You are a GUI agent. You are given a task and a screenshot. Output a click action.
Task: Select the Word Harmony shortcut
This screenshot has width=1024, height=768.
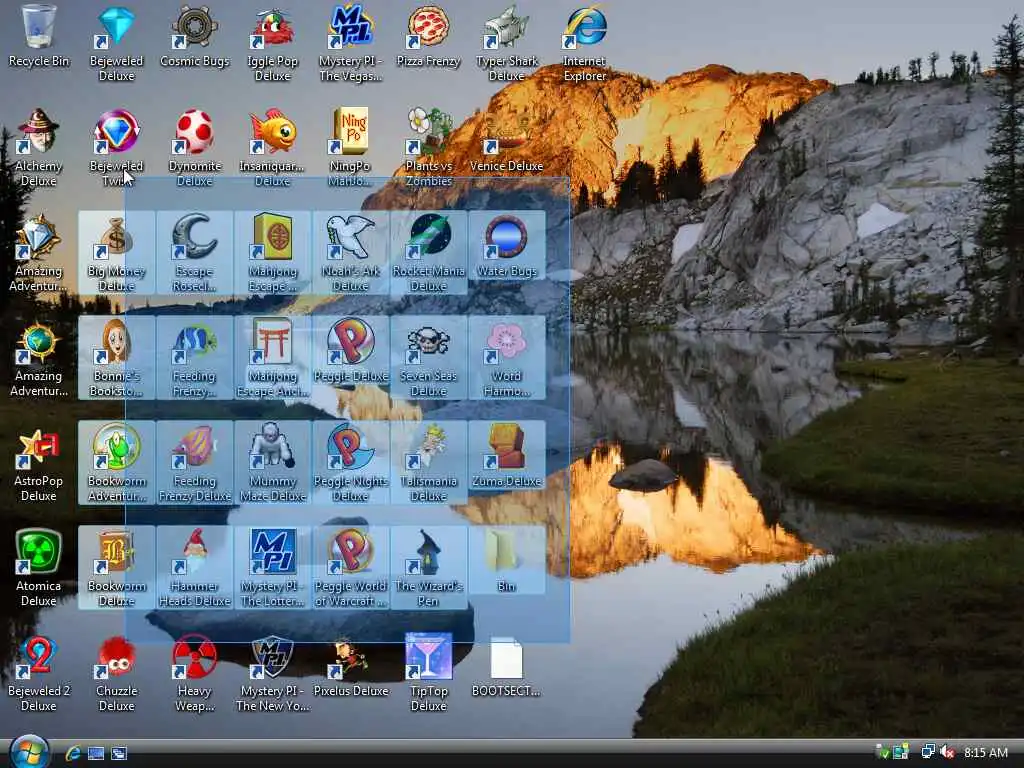click(507, 357)
